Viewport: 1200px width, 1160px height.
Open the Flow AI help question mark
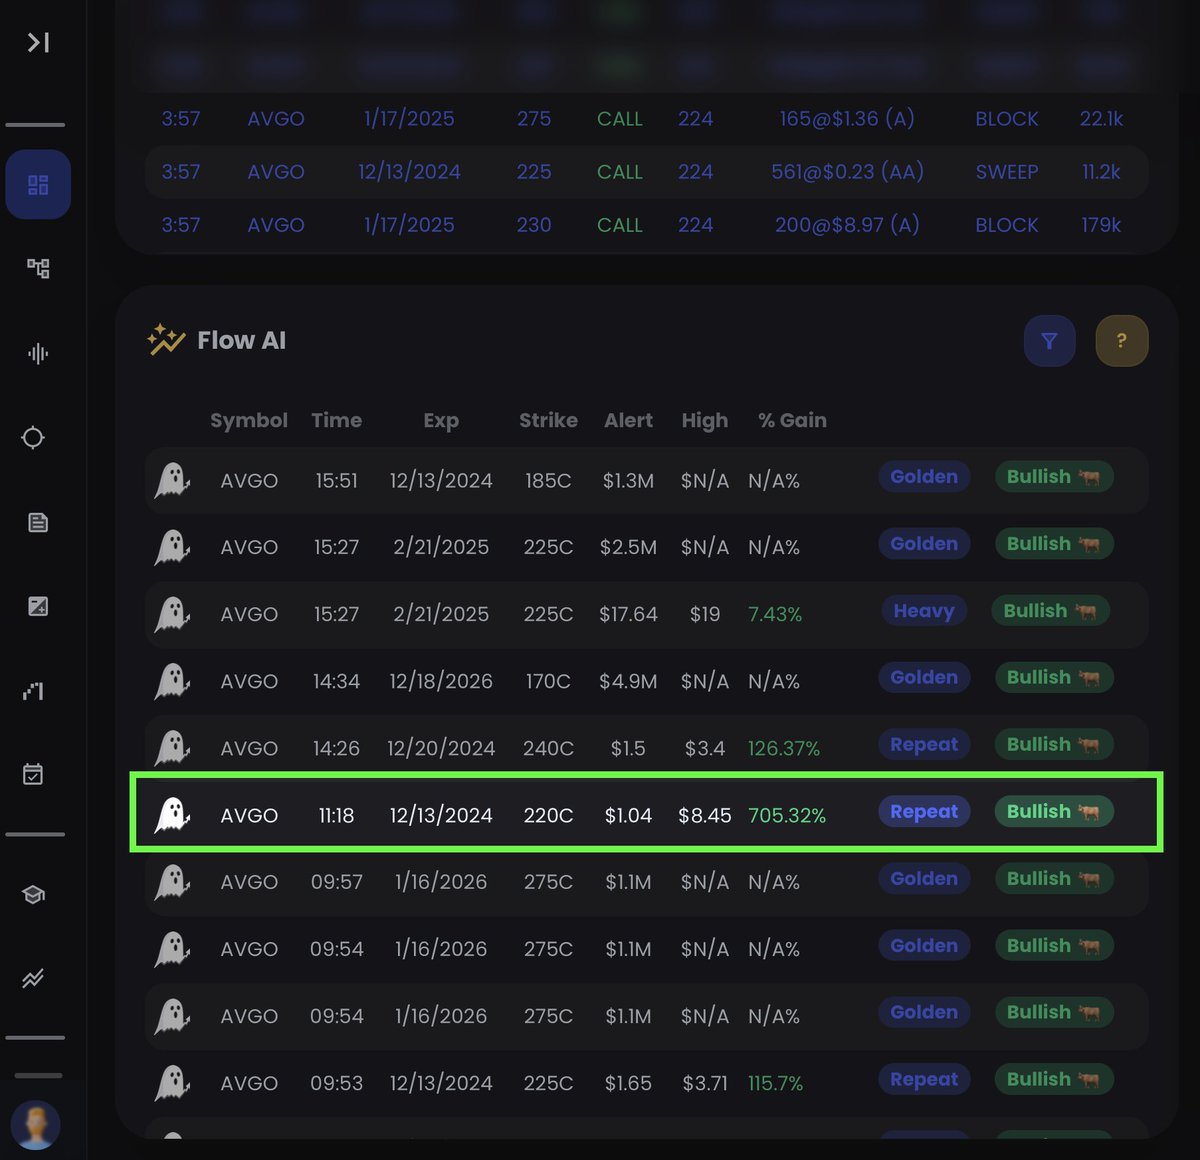1122,341
